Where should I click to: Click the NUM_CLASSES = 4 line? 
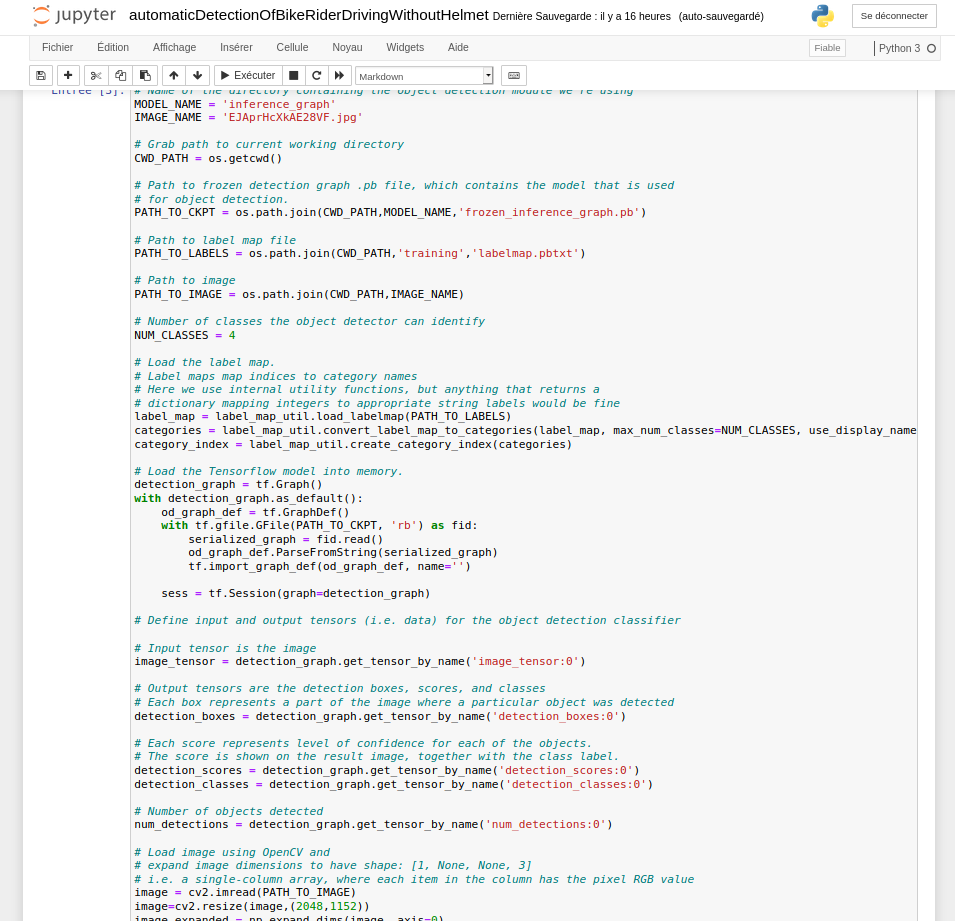point(185,335)
